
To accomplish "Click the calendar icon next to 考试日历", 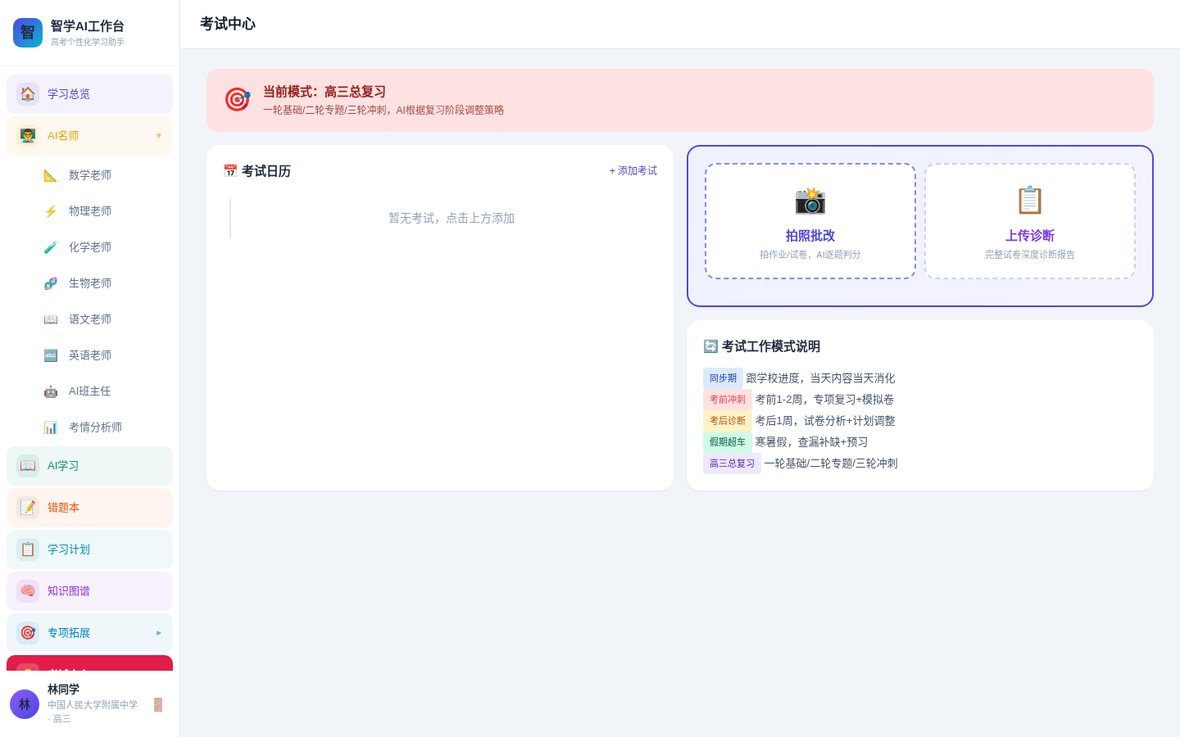I will point(230,171).
